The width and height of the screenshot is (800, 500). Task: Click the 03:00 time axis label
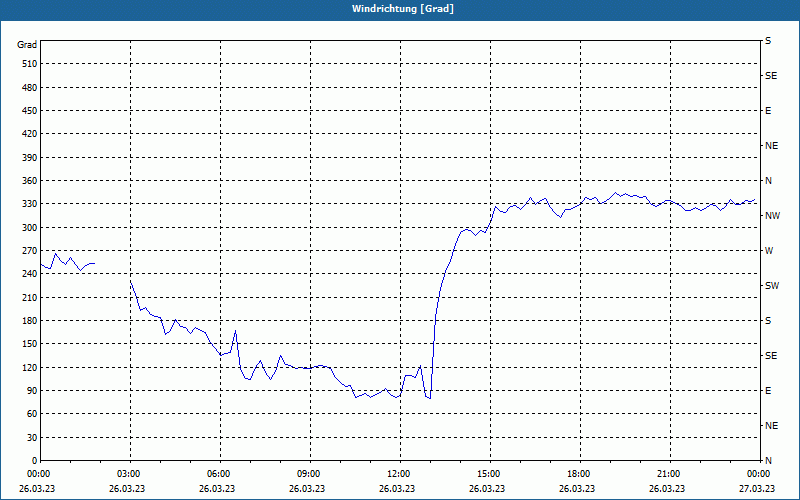pyautogui.click(x=129, y=474)
